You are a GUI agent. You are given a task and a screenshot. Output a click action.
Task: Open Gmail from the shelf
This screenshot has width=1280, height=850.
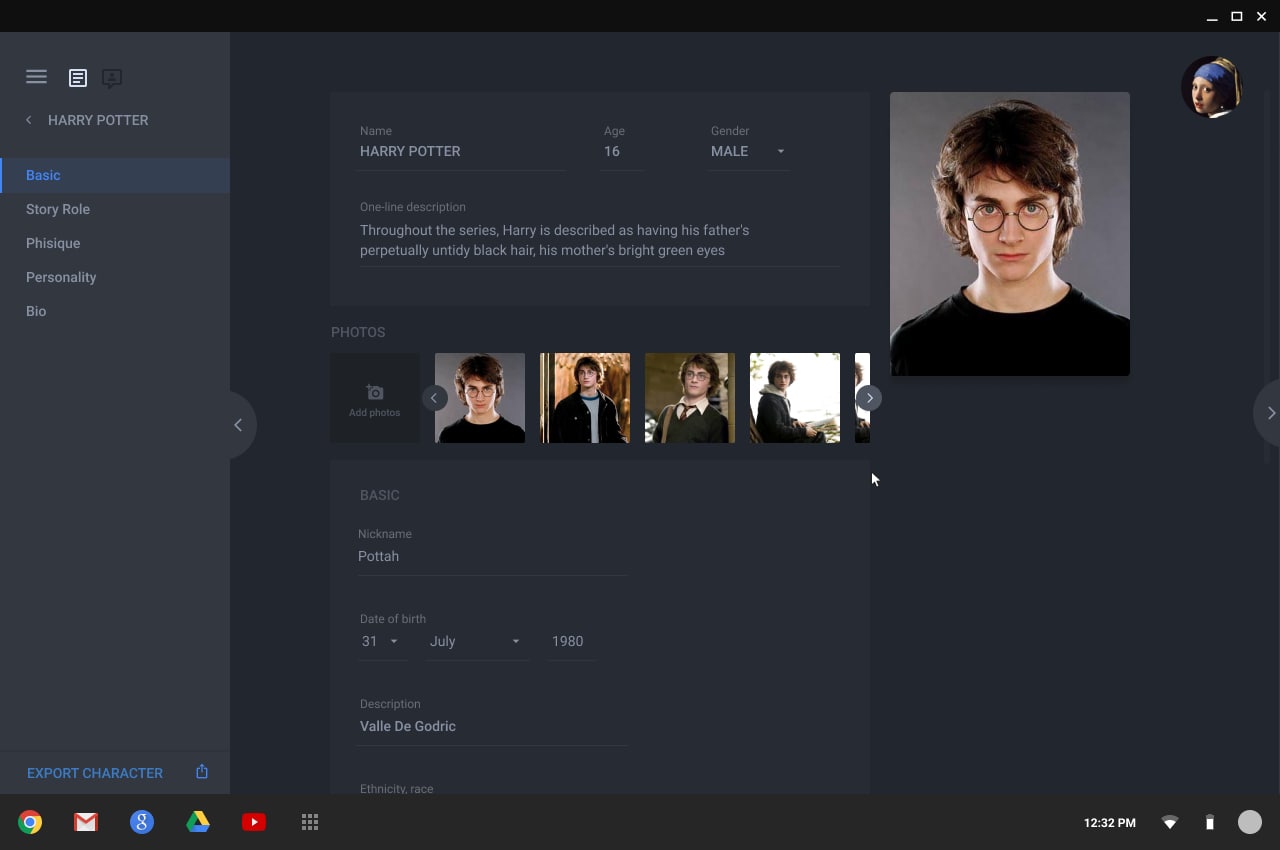click(86, 822)
